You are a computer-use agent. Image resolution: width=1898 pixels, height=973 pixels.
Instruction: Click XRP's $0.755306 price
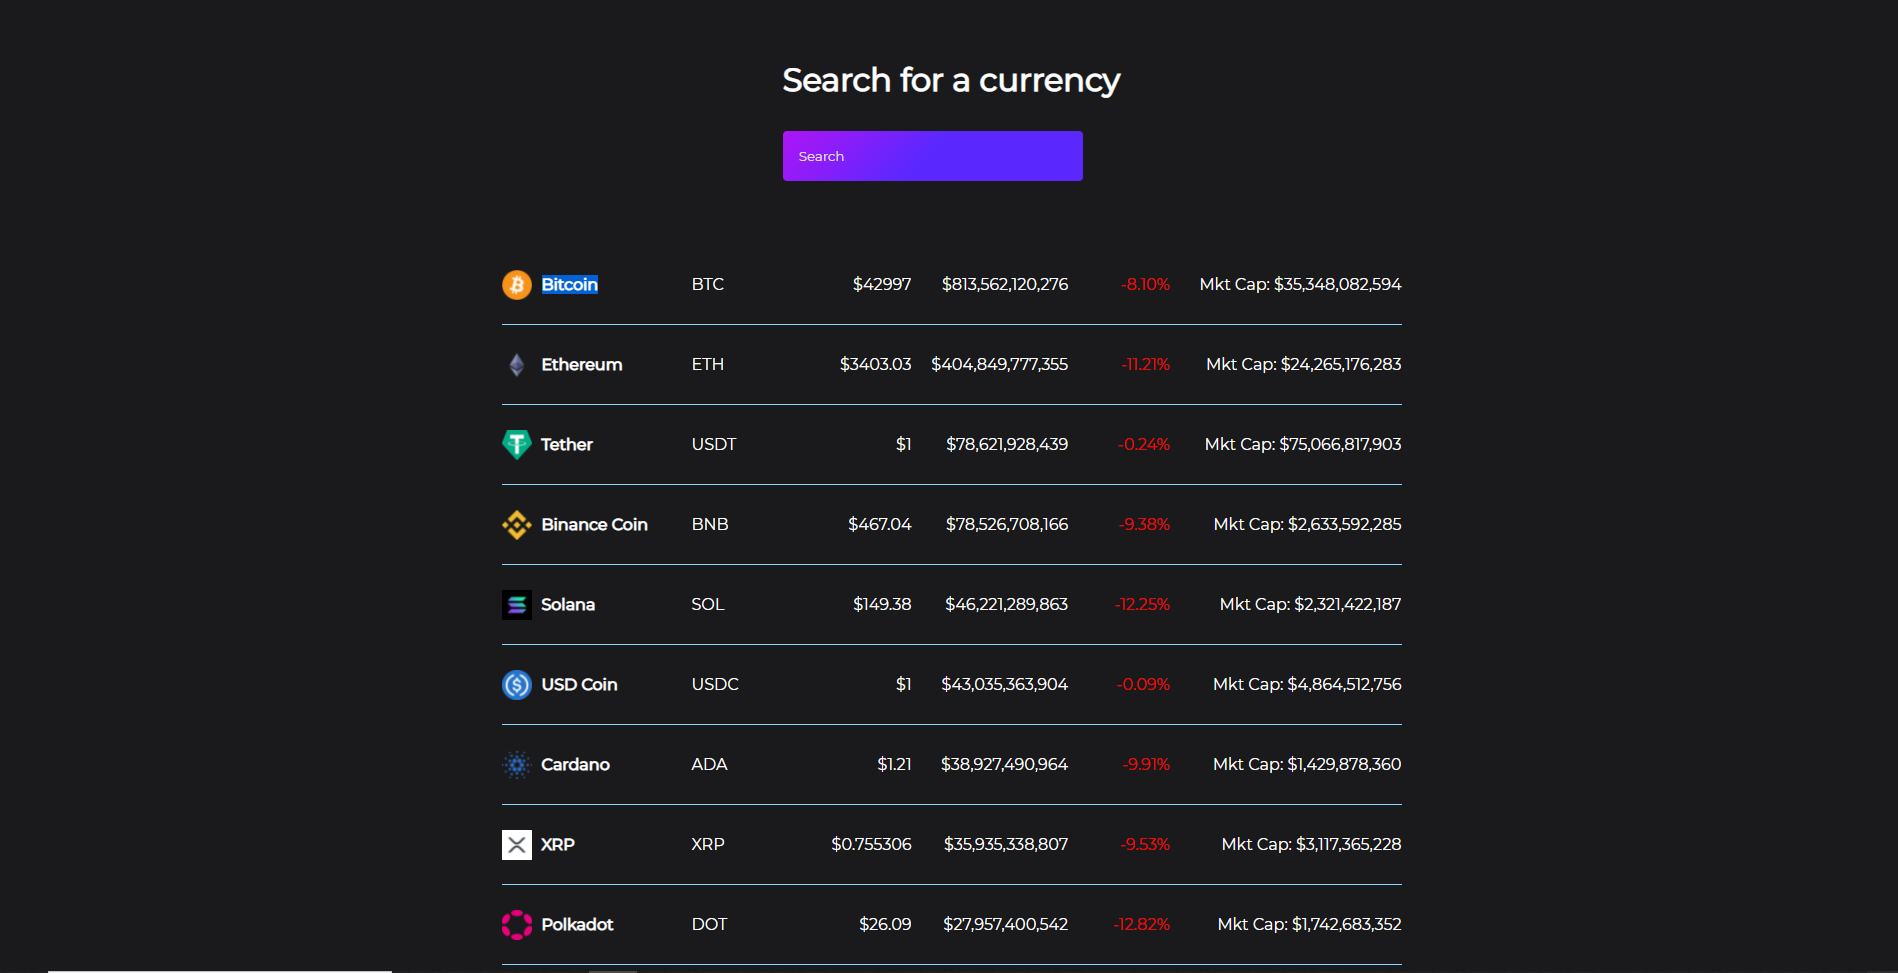coord(871,845)
